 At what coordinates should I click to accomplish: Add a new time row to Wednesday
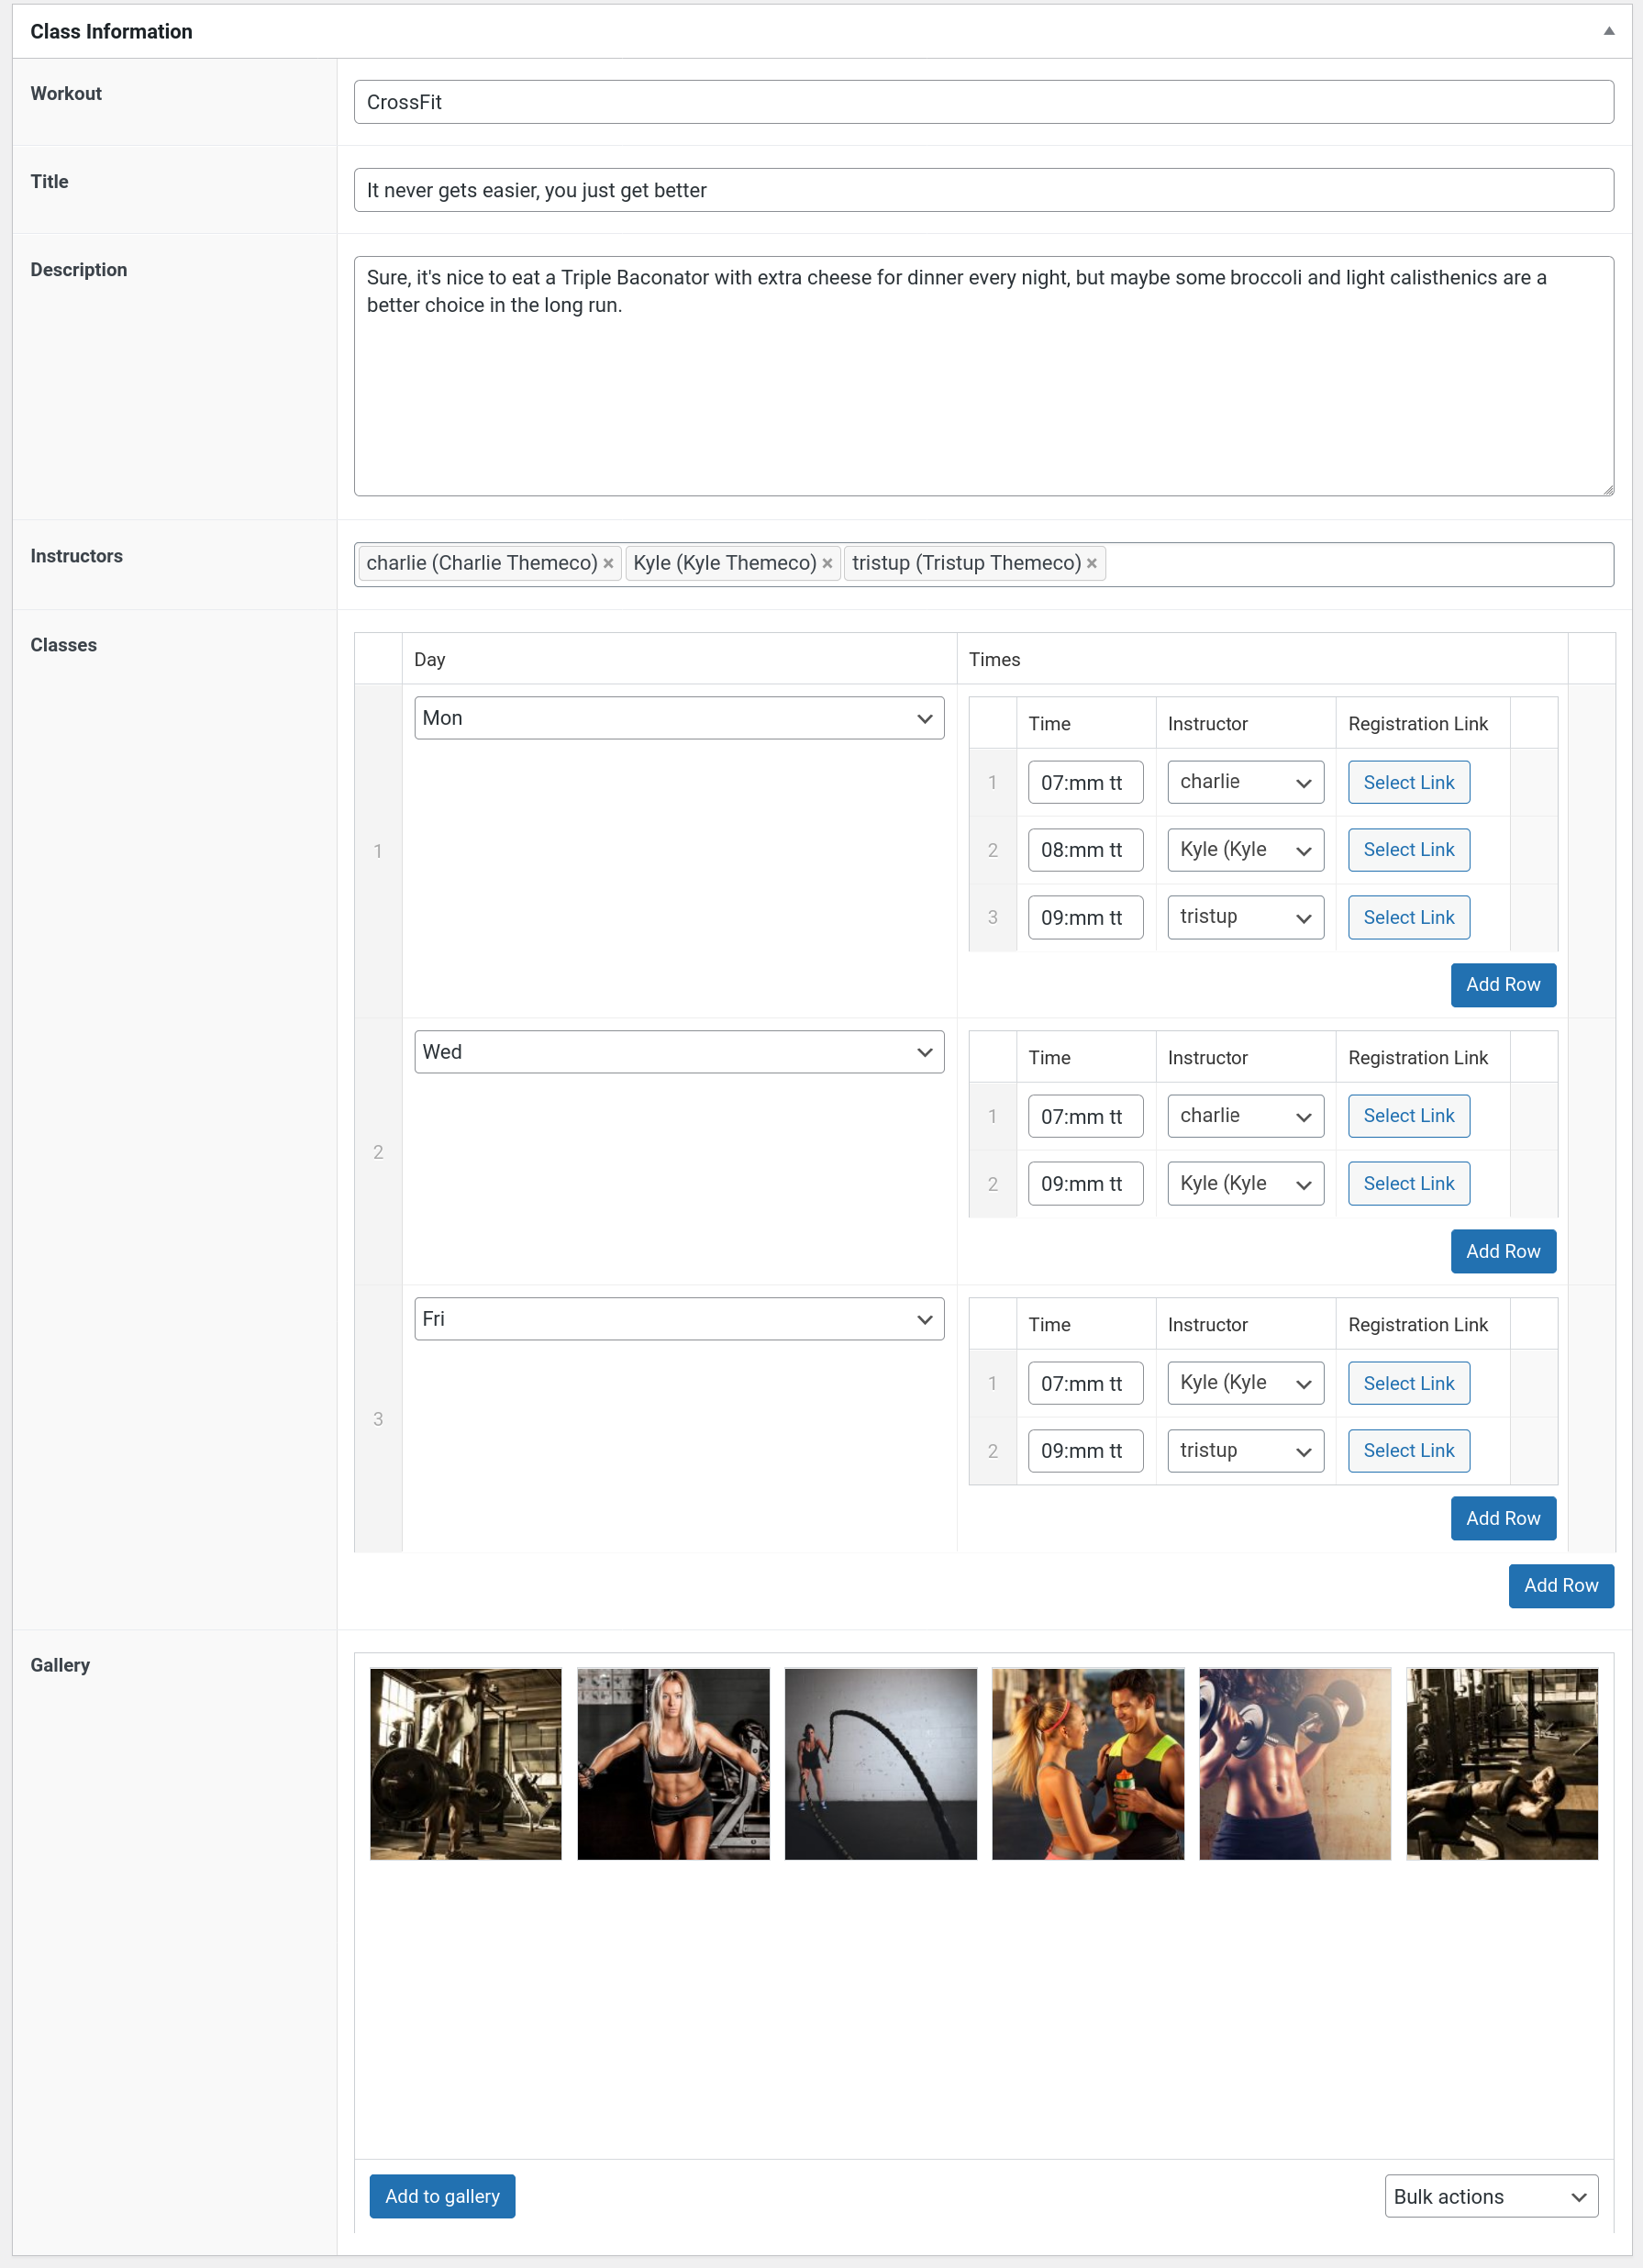click(x=1503, y=1251)
